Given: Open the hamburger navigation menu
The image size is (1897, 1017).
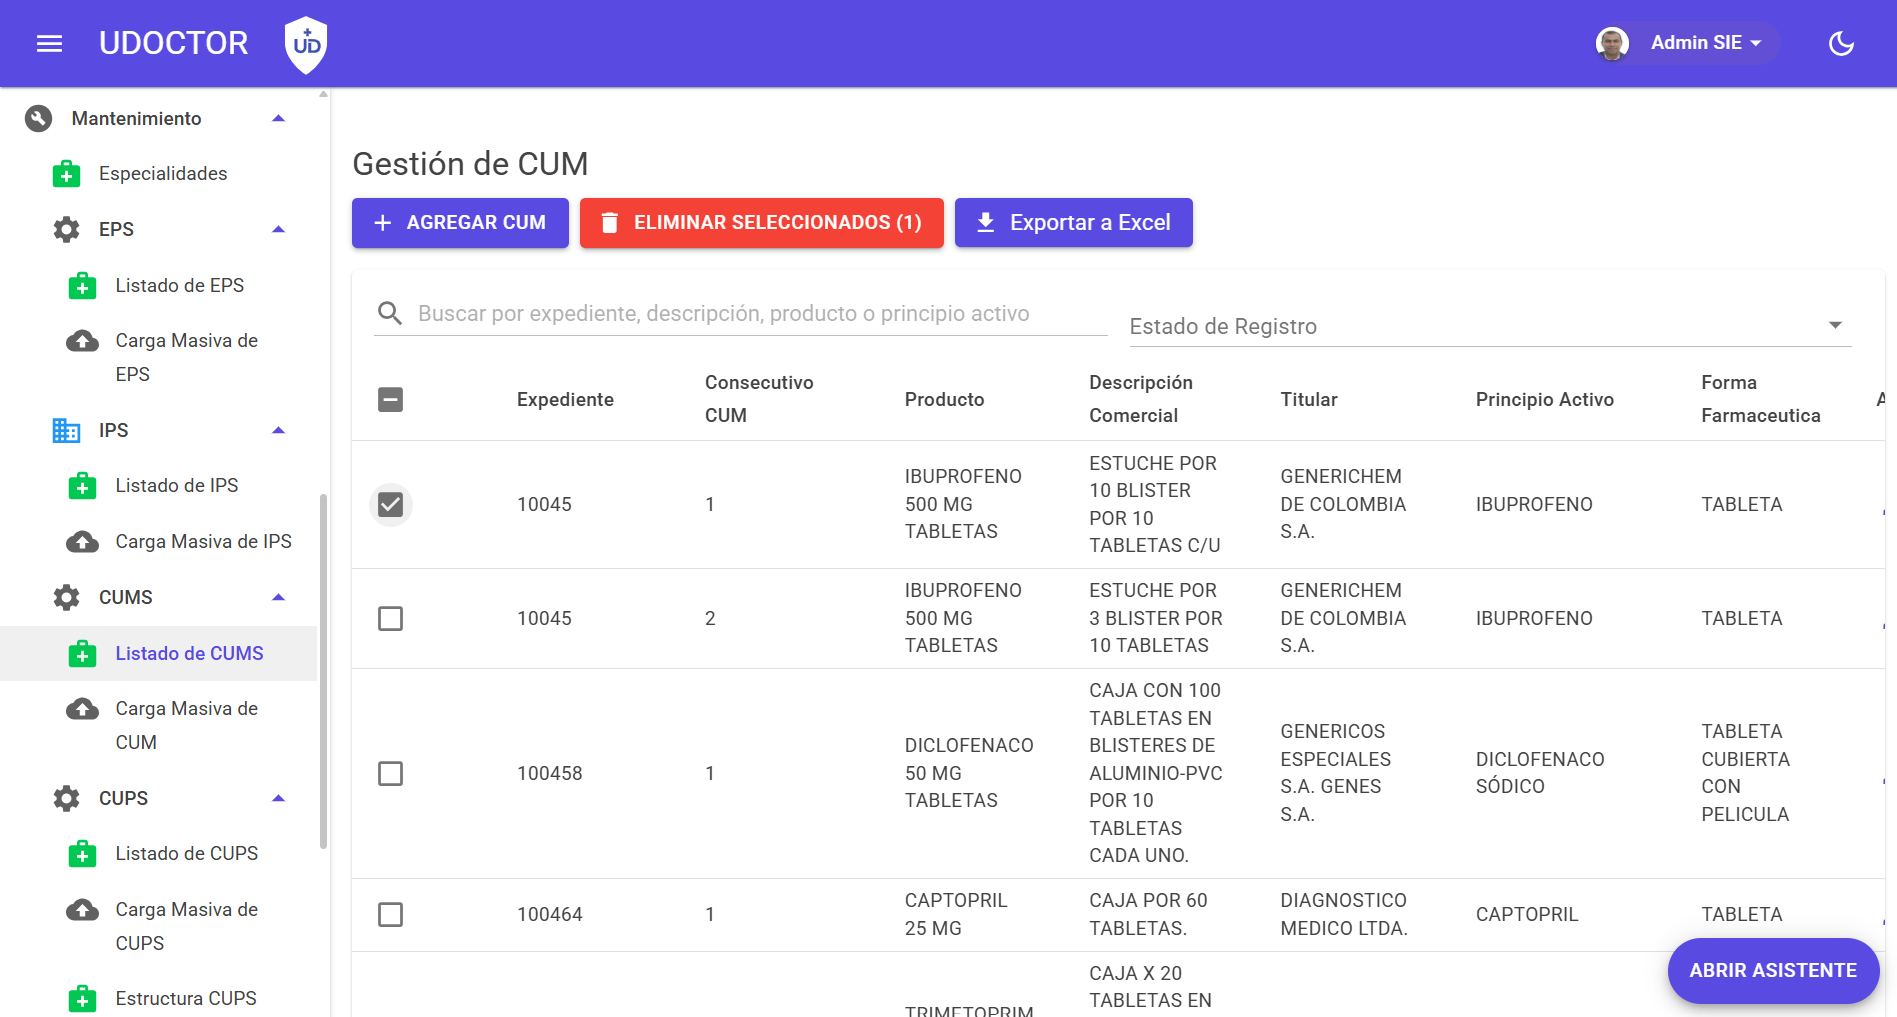Looking at the screenshot, I should 49,43.
